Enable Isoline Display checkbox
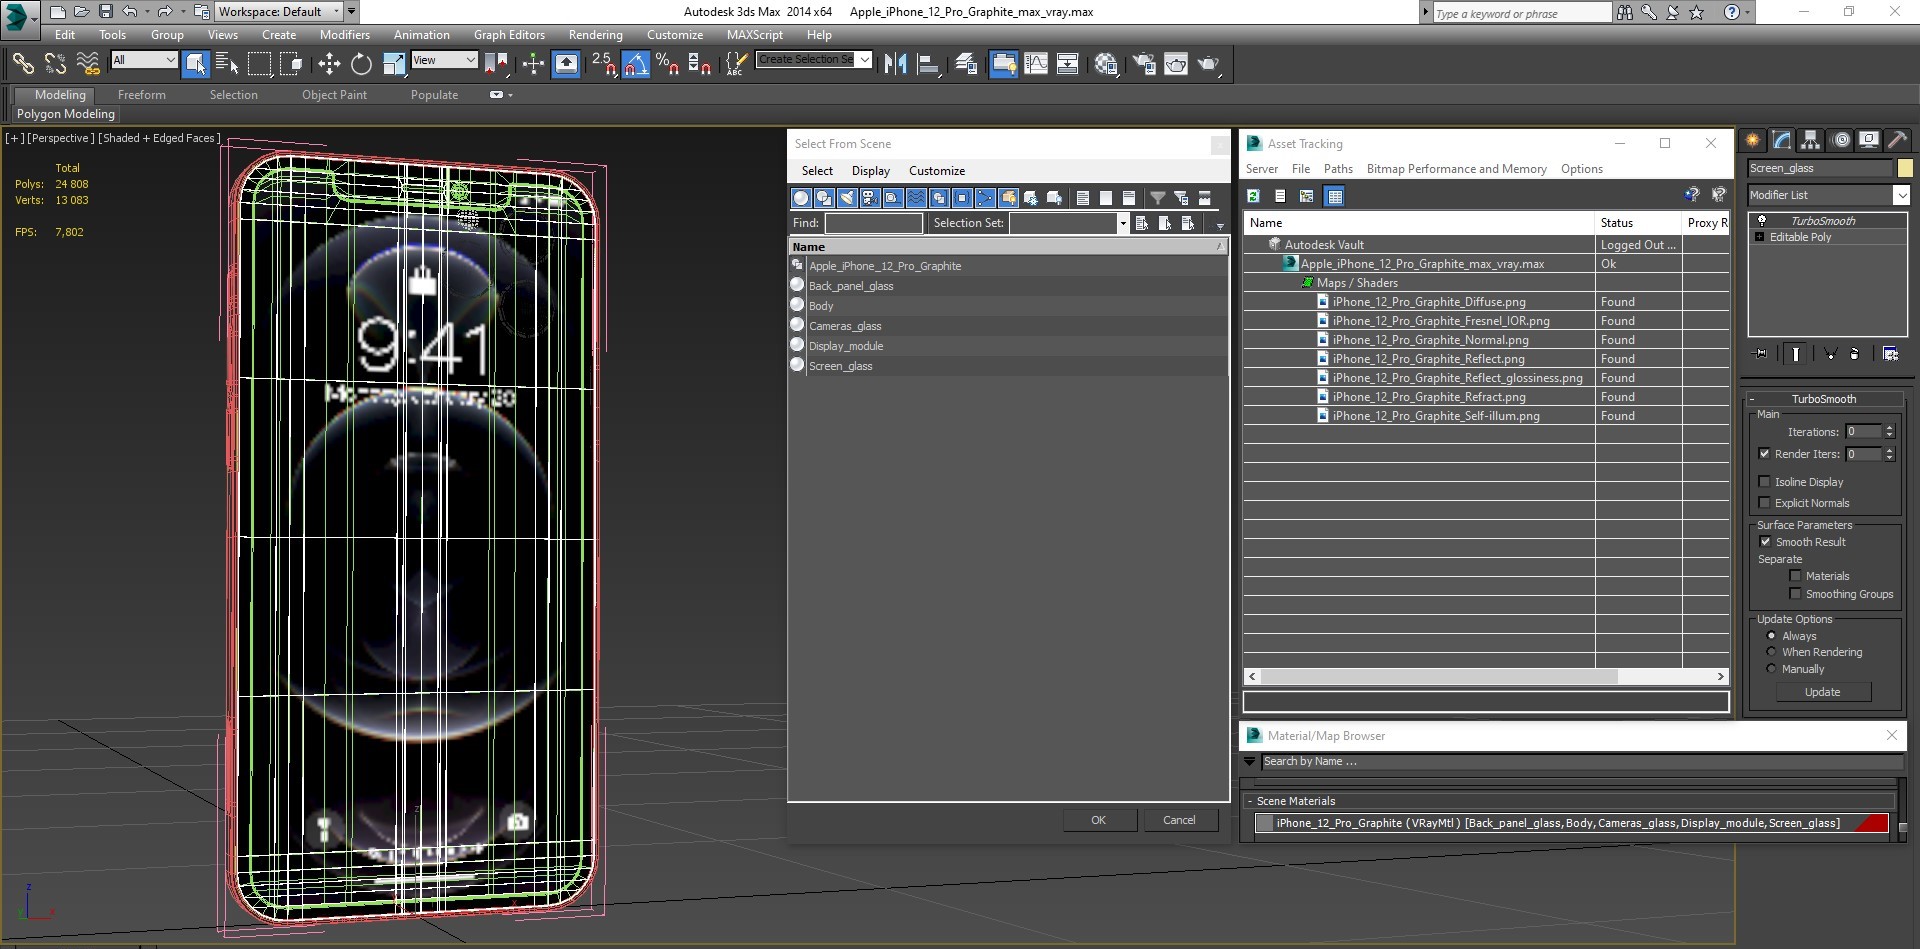 (x=1765, y=482)
